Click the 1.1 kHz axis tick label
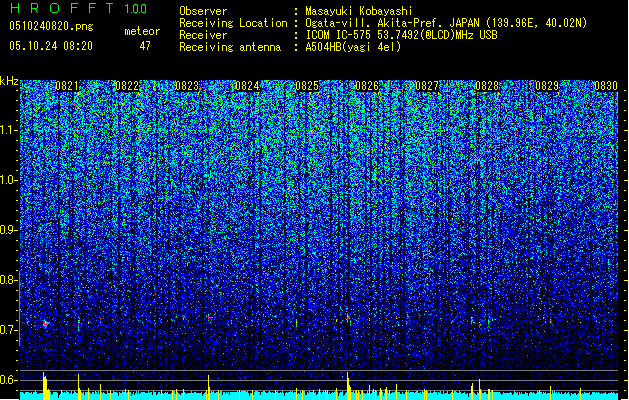Screen dimensions: 629x400 (x=9, y=130)
